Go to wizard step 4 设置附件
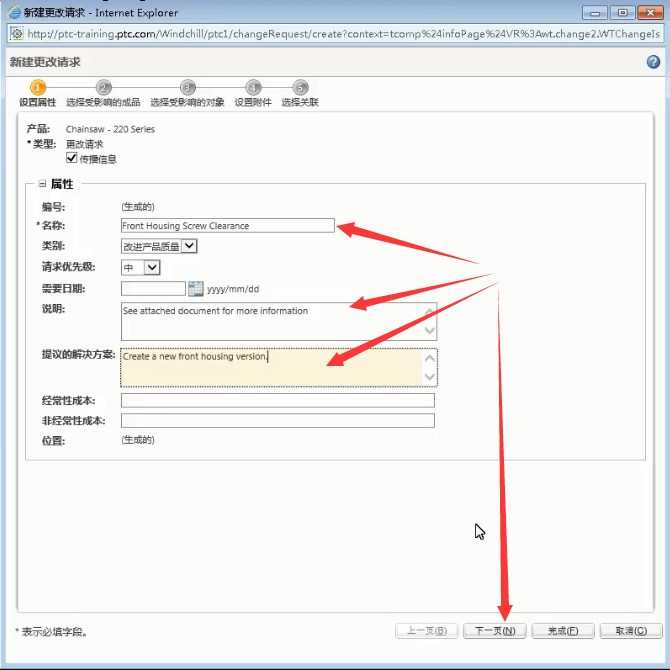The height and width of the screenshot is (670, 670). 253,88
